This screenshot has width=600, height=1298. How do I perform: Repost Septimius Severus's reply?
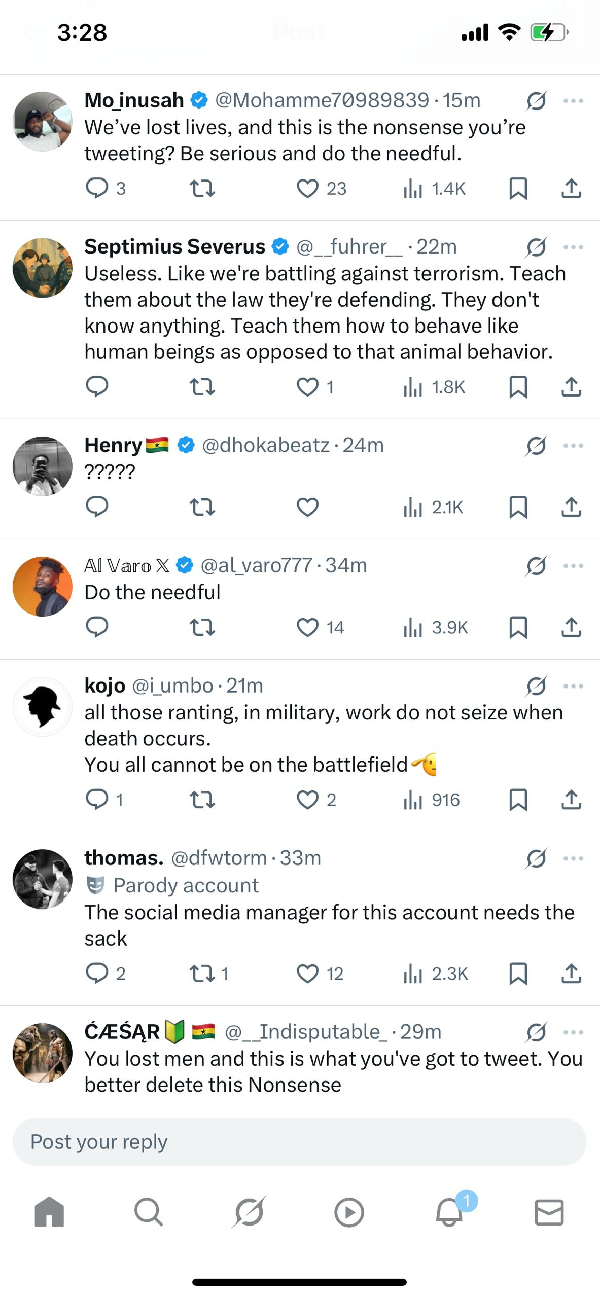point(202,387)
